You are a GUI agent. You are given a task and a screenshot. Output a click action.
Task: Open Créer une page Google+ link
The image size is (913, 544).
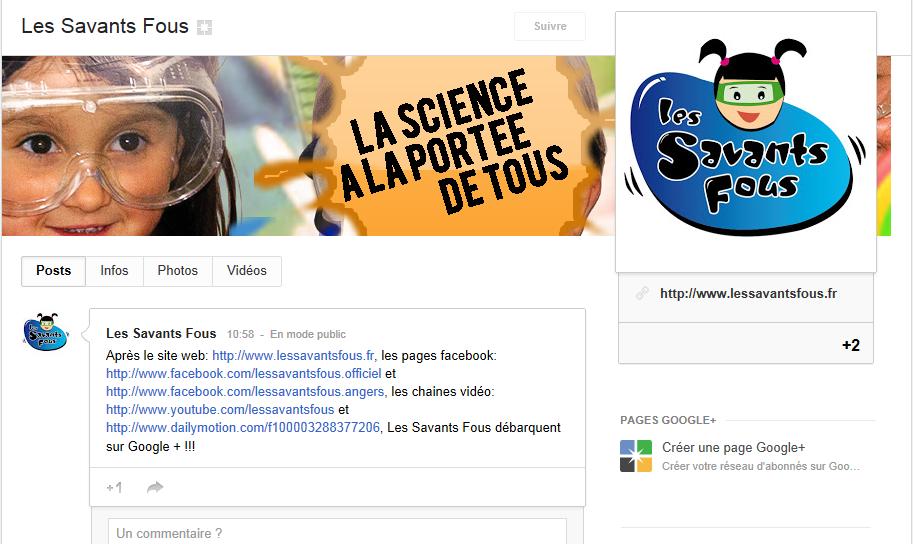coord(734,447)
